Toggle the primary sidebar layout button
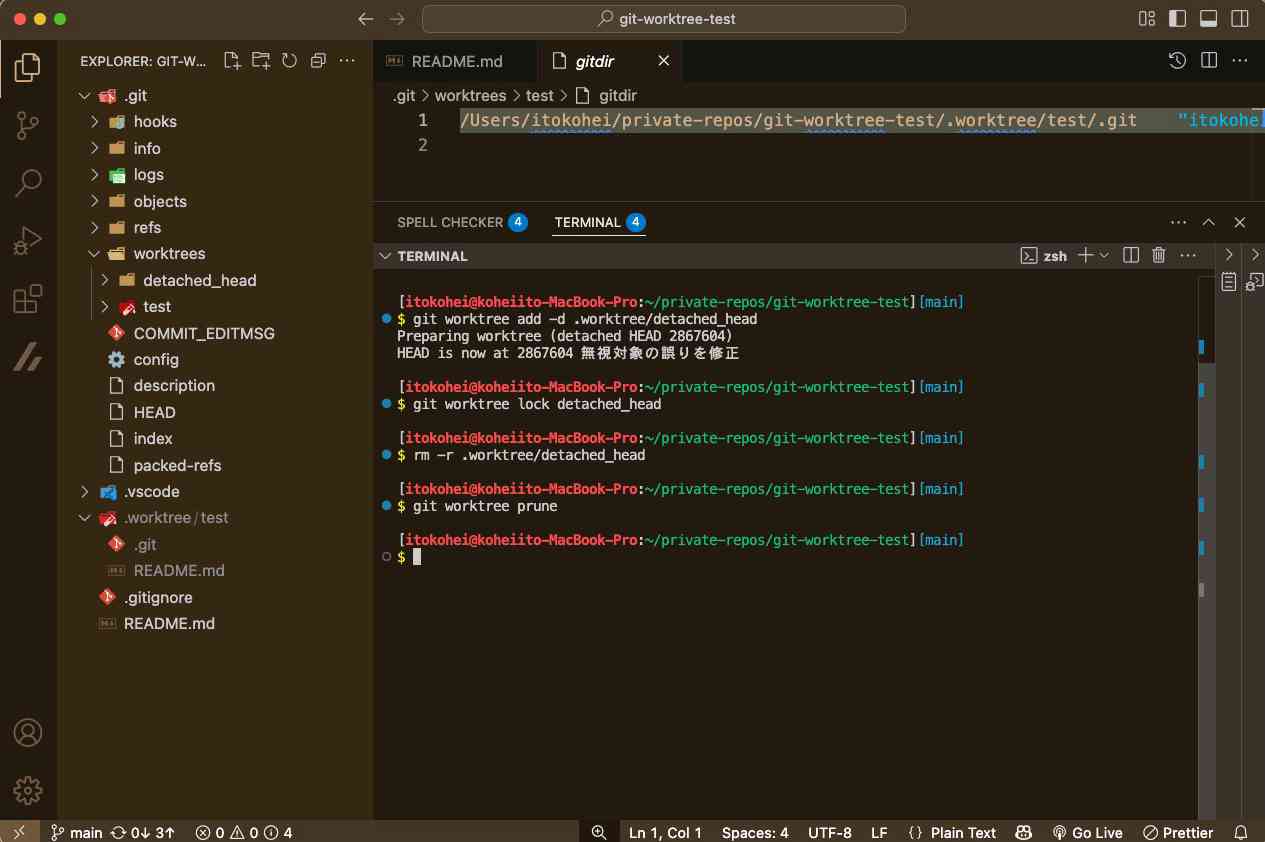 click(x=1177, y=19)
